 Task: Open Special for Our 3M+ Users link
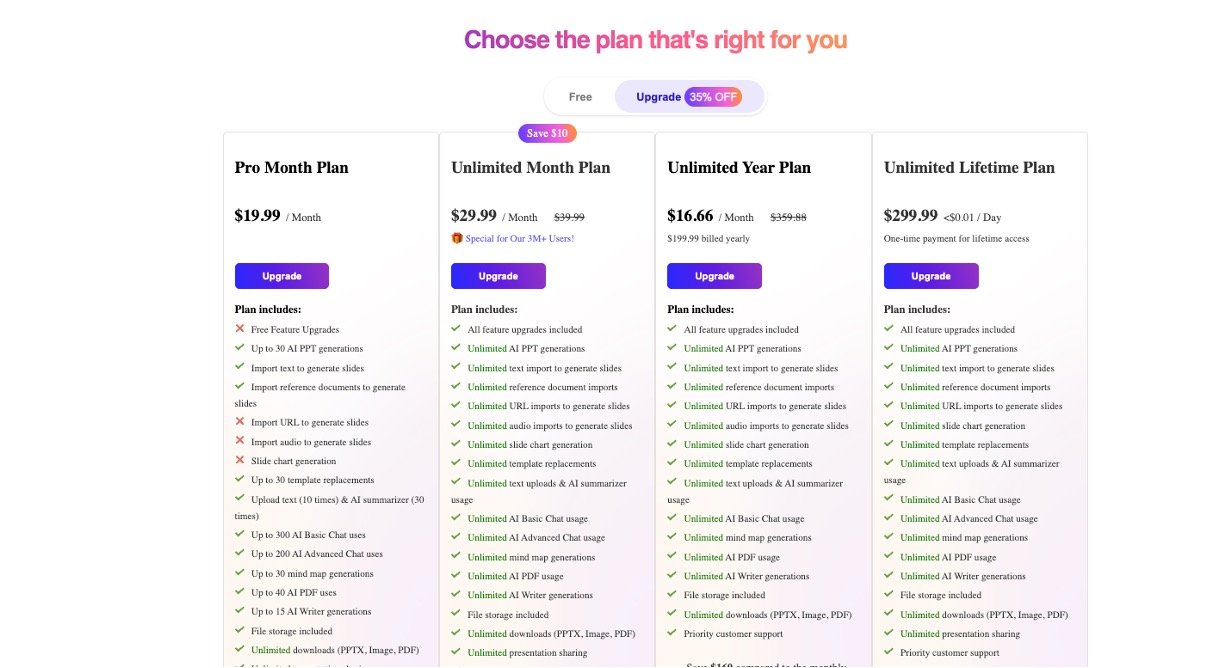tap(520, 239)
